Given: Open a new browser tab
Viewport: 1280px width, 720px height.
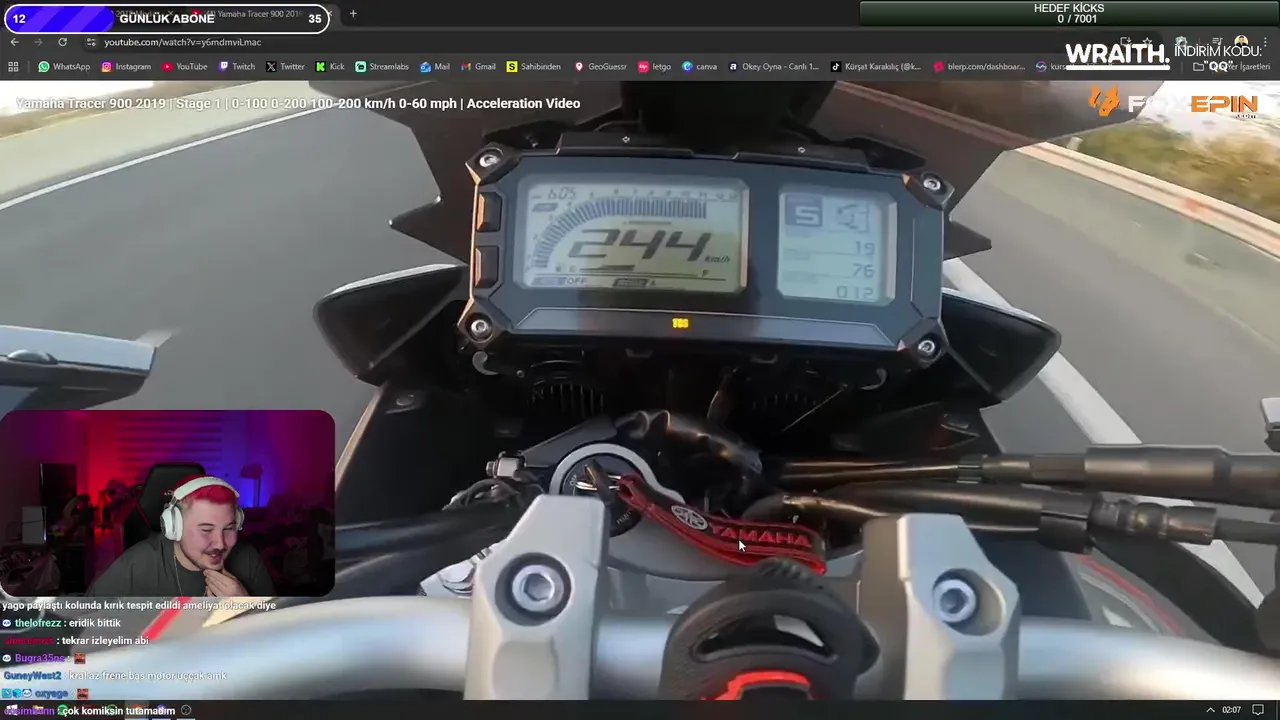Looking at the screenshot, I should pos(352,14).
